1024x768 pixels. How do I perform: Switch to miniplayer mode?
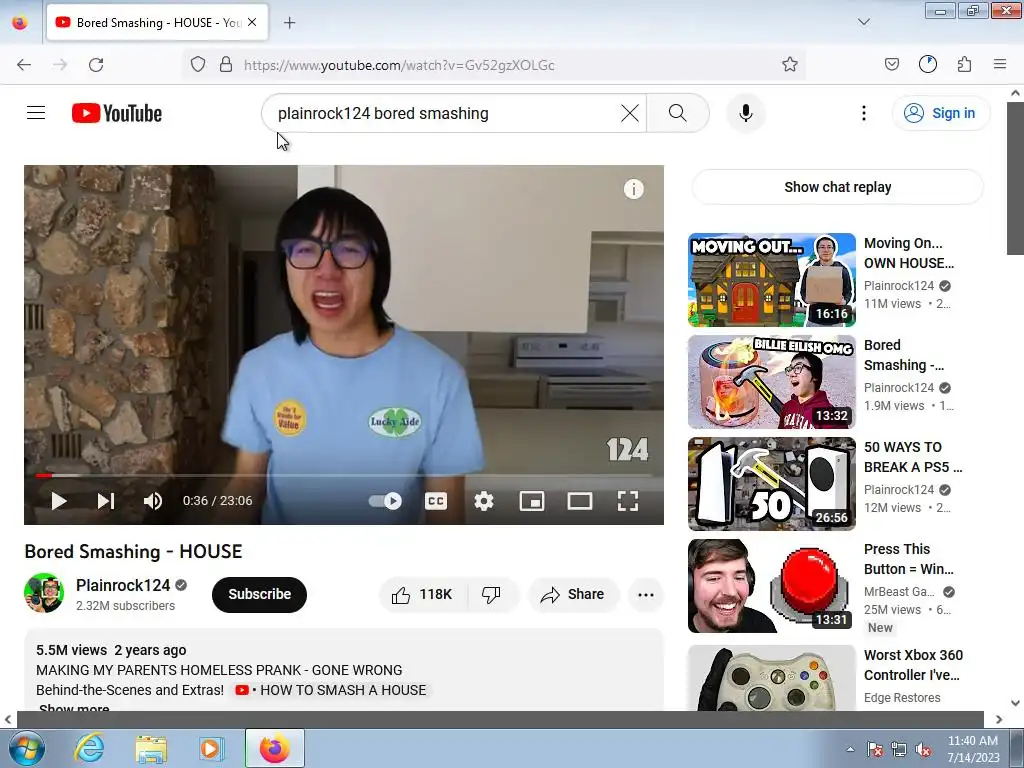pos(532,501)
